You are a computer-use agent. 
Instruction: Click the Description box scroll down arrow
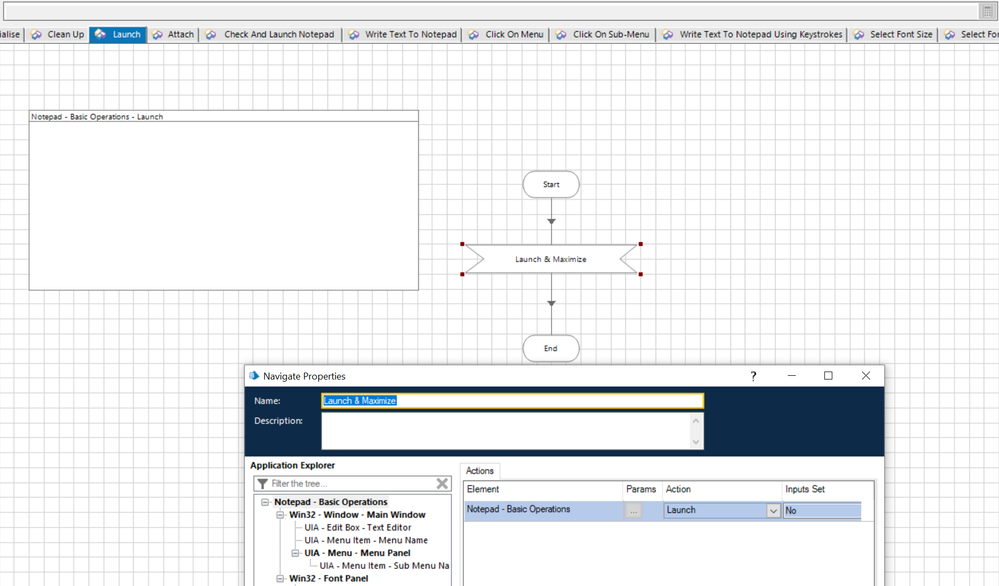(696, 441)
